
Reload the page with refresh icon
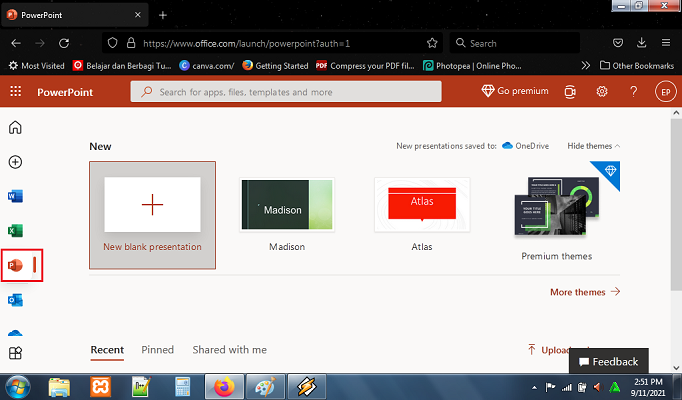click(64, 43)
